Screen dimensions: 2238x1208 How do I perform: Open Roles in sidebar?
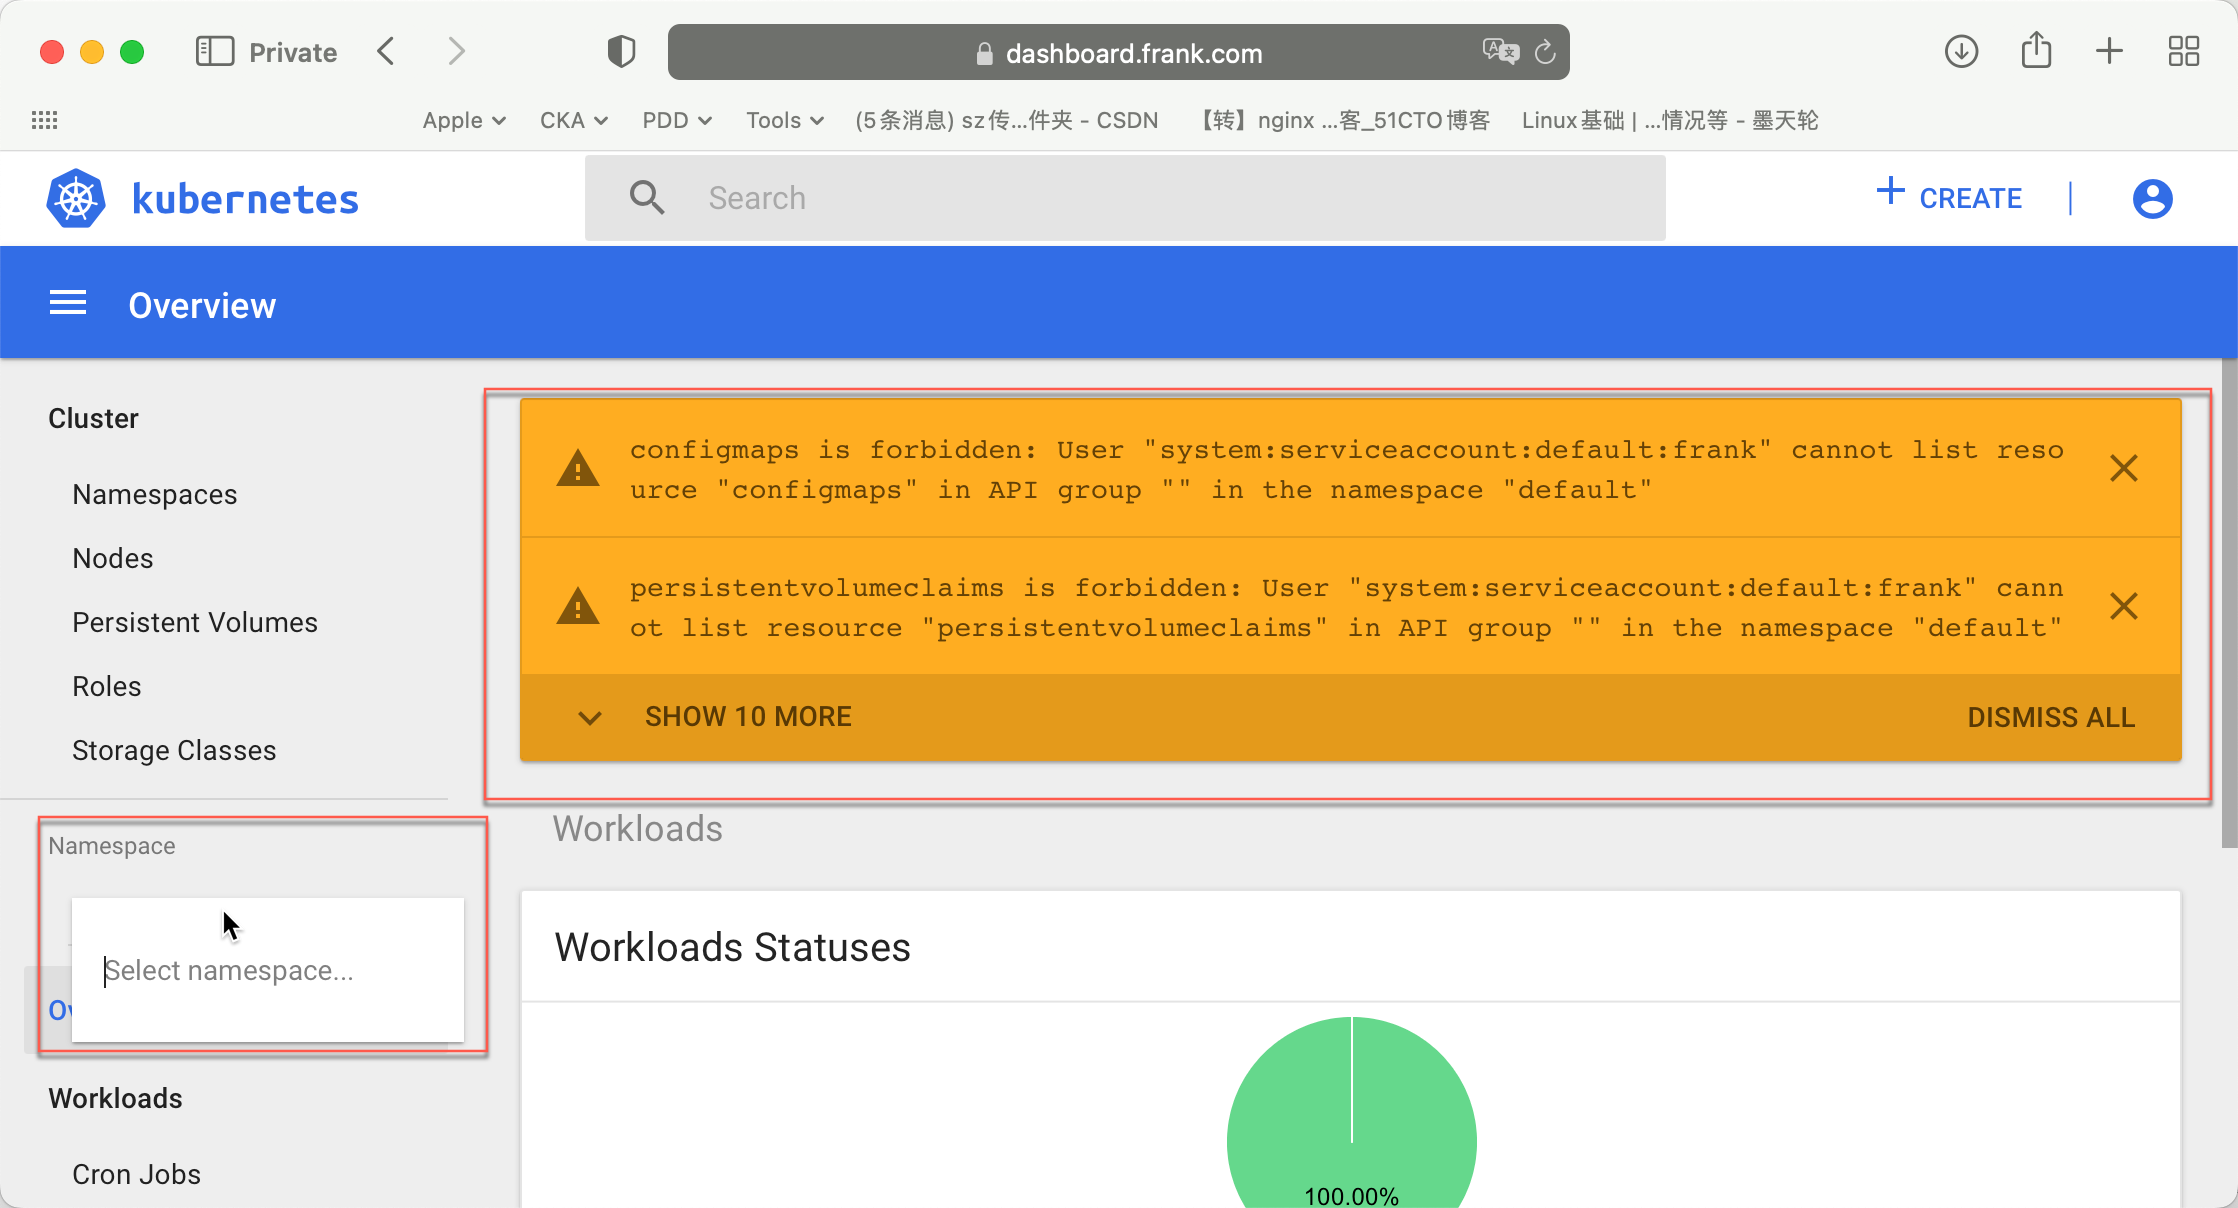click(107, 687)
